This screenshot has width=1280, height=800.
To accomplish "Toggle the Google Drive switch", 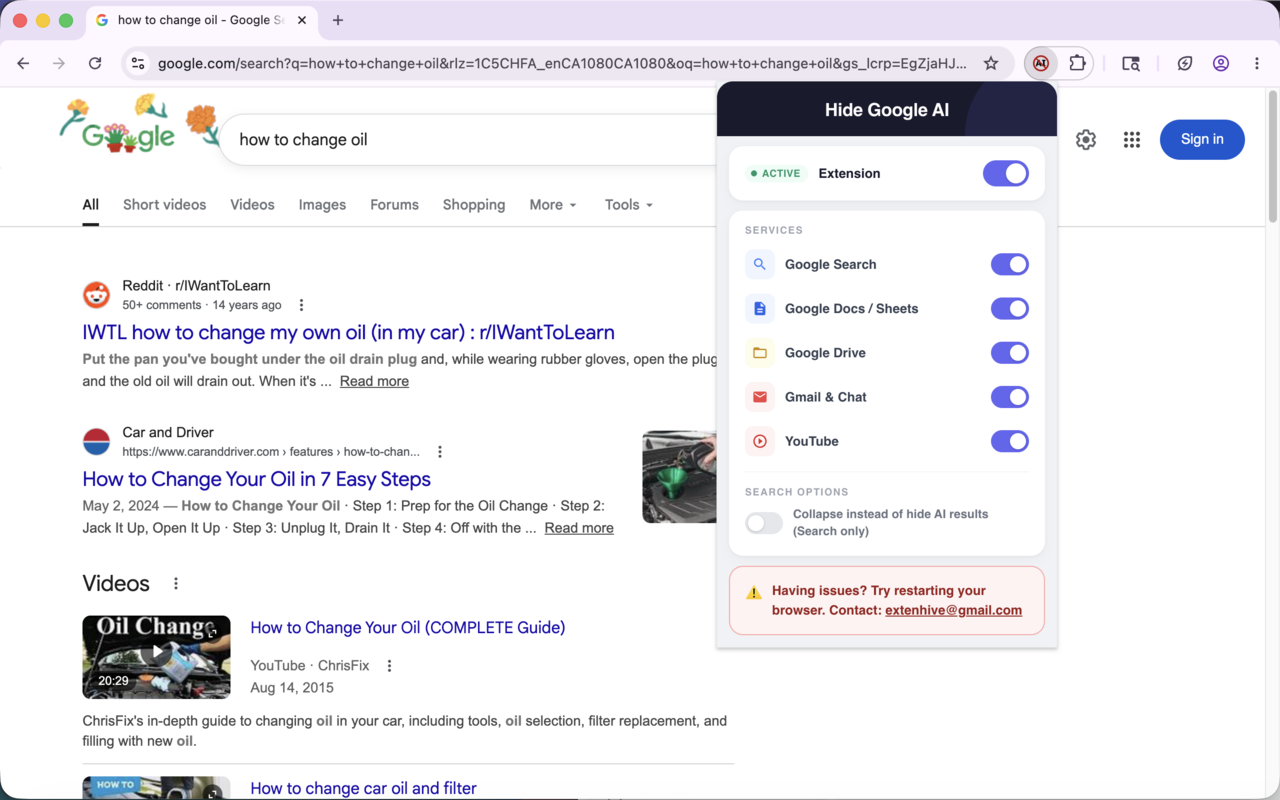I will tap(1010, 353).
